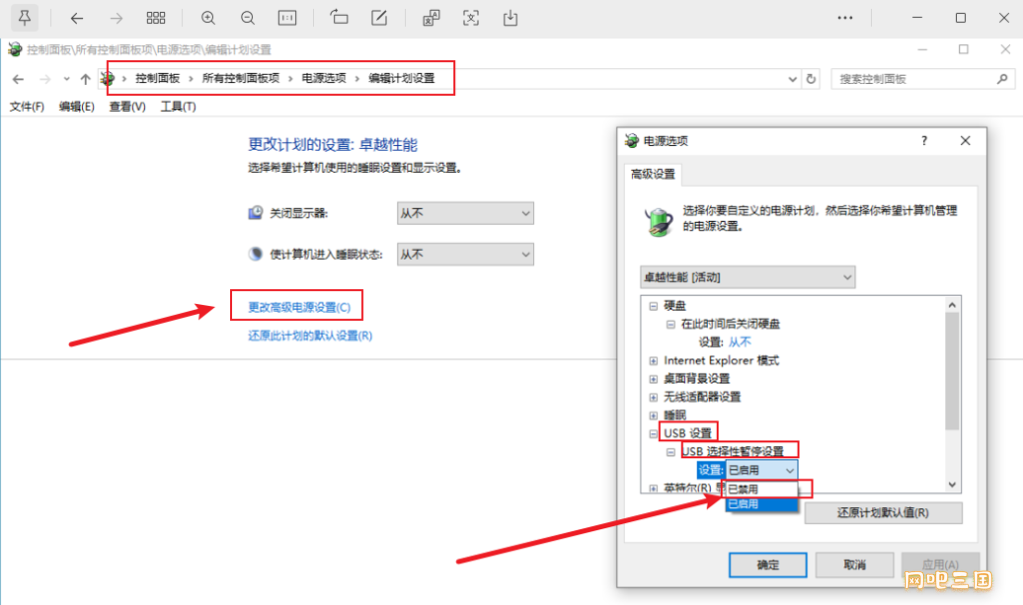Open the 文件(F) menu
Viewport: 1023px width, 605px height.
(x=26, y=106)
